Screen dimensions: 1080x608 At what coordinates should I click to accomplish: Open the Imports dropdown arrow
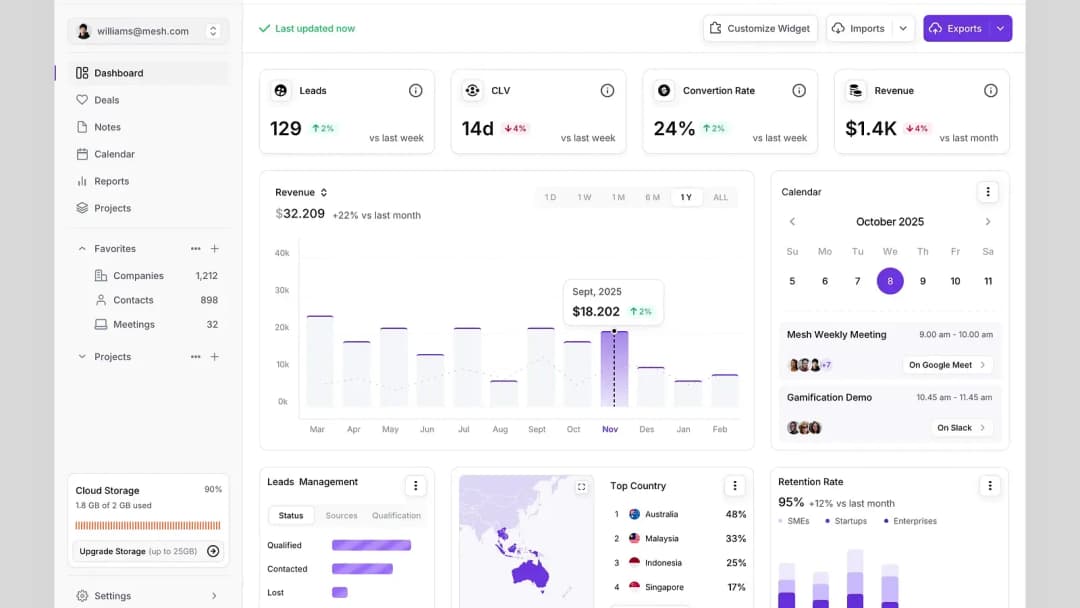point(903,28)
